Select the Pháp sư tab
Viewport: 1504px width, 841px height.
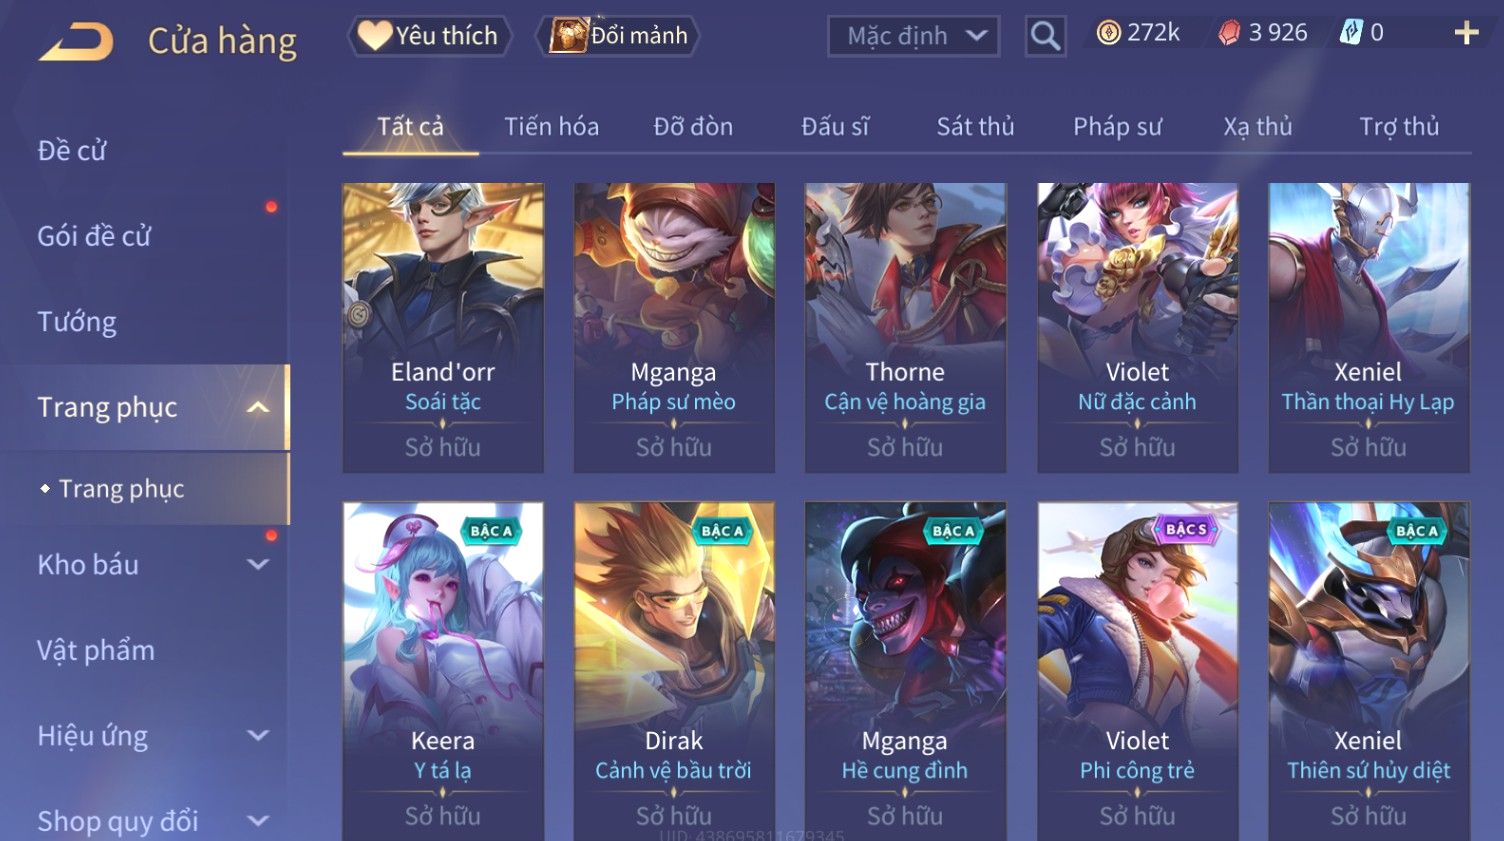[x=1117, y=127]
